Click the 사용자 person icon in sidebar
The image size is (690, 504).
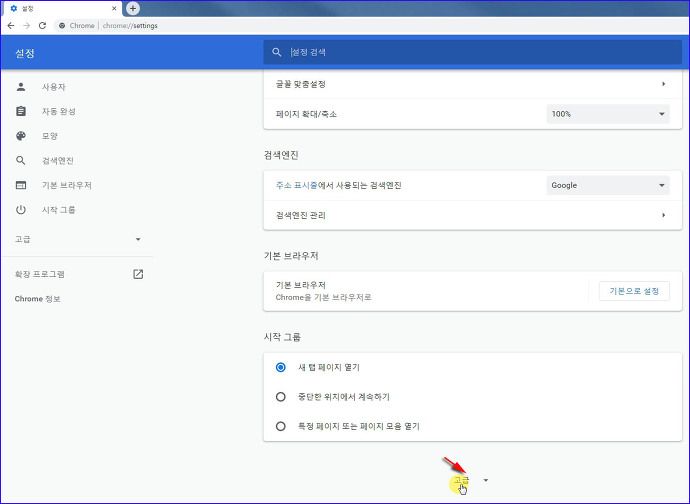21,87
